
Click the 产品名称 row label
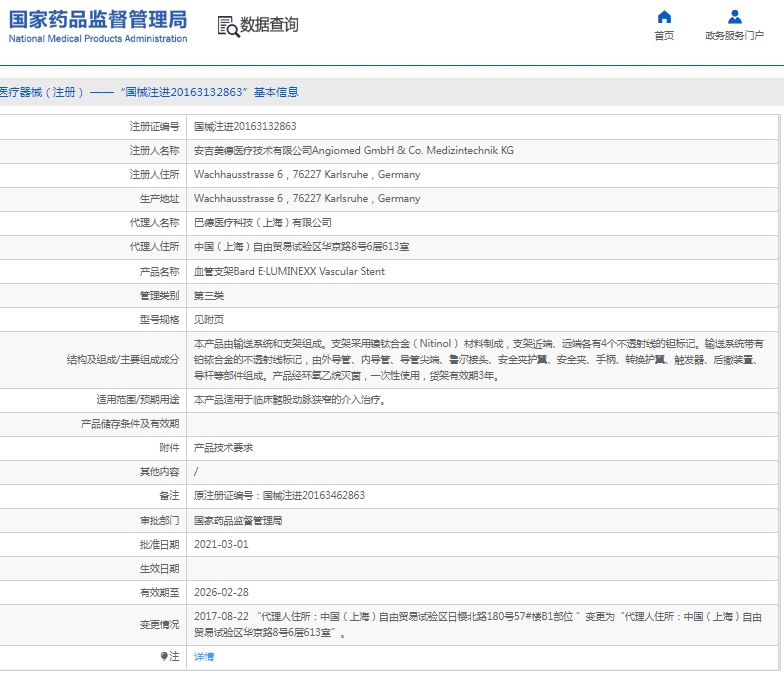(160, 272)
